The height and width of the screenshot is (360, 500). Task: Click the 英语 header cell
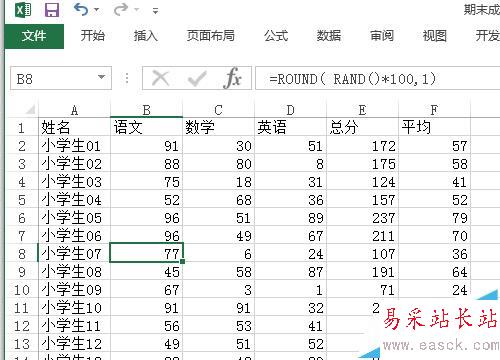(290, 127)
